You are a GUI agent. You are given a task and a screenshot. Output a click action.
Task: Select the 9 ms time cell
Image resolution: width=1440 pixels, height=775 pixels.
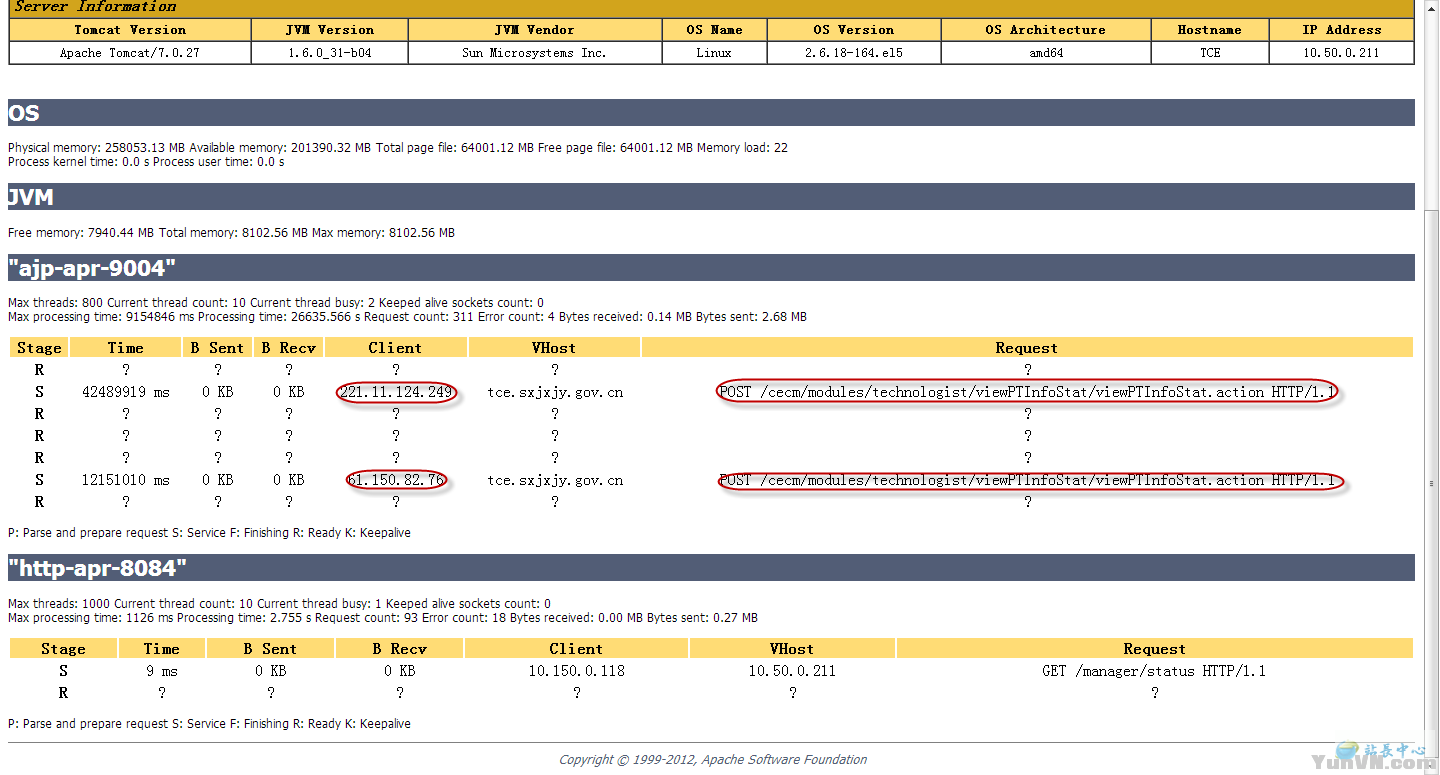point(162,671)
